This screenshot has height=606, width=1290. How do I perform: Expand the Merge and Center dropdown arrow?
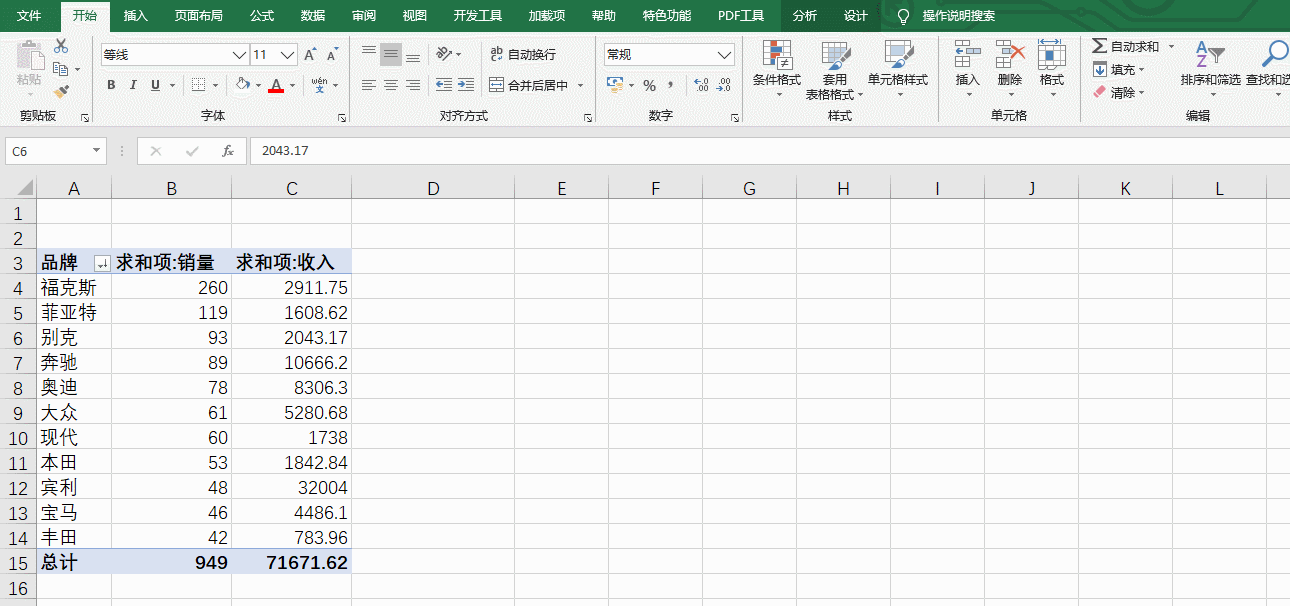580,86
